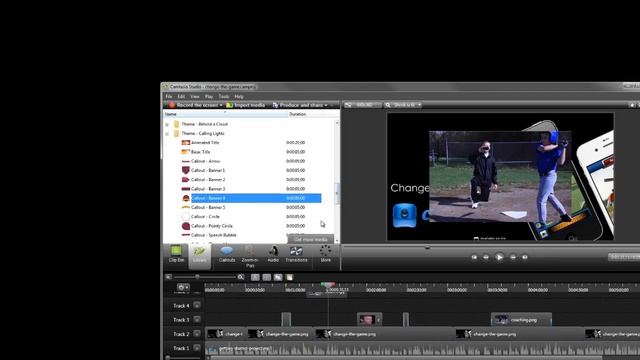This screenshot has width=640, height=360.
Task: Click the step forward preview button
Action: [x=513, y=257]
